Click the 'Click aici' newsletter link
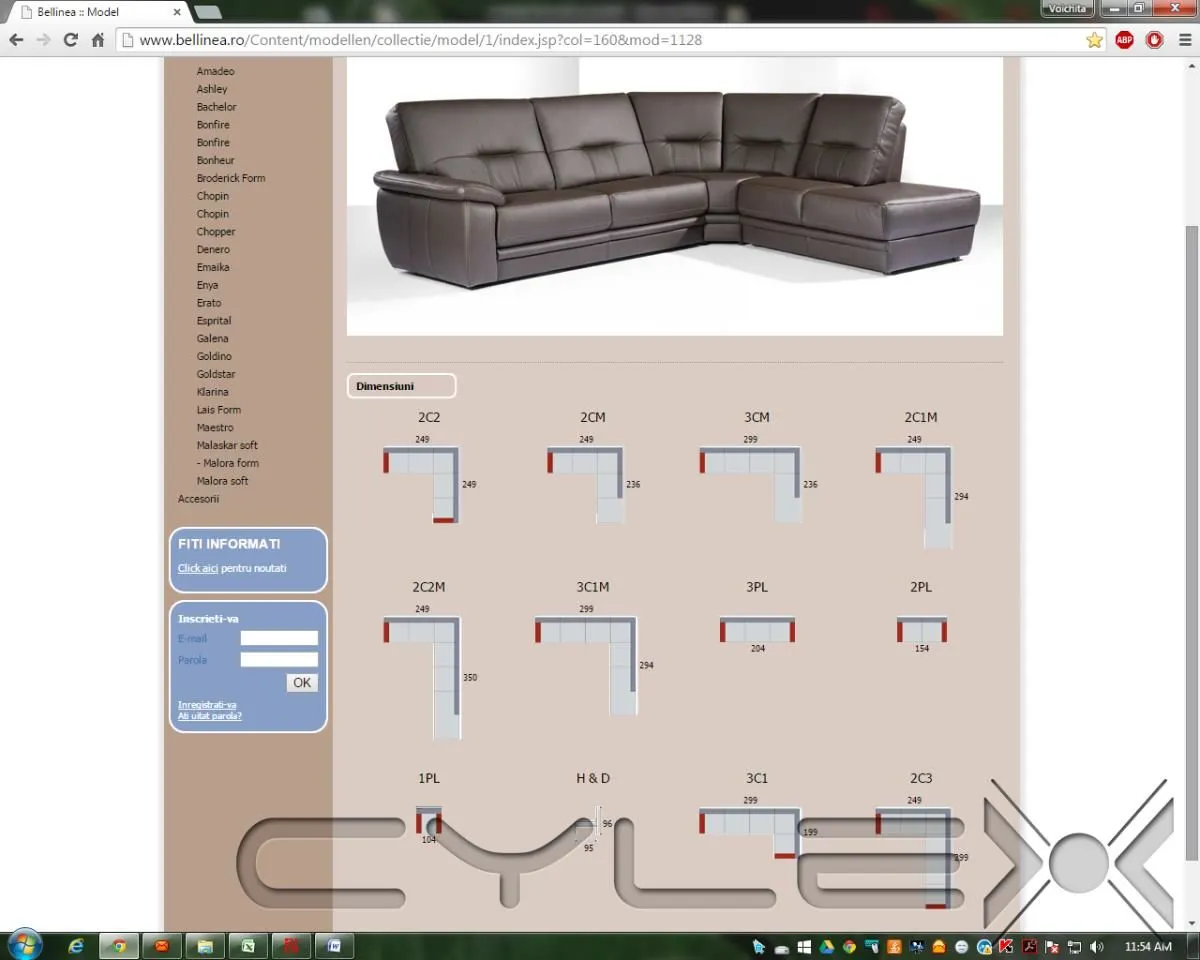 click(x=197, y=568)
